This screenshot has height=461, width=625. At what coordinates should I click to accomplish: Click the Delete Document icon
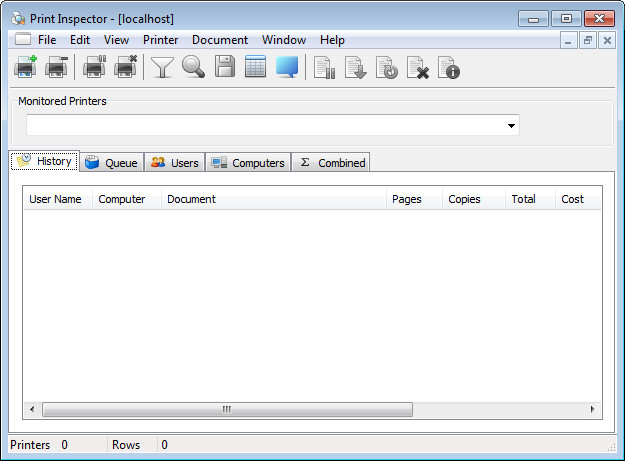coord(417,67)
